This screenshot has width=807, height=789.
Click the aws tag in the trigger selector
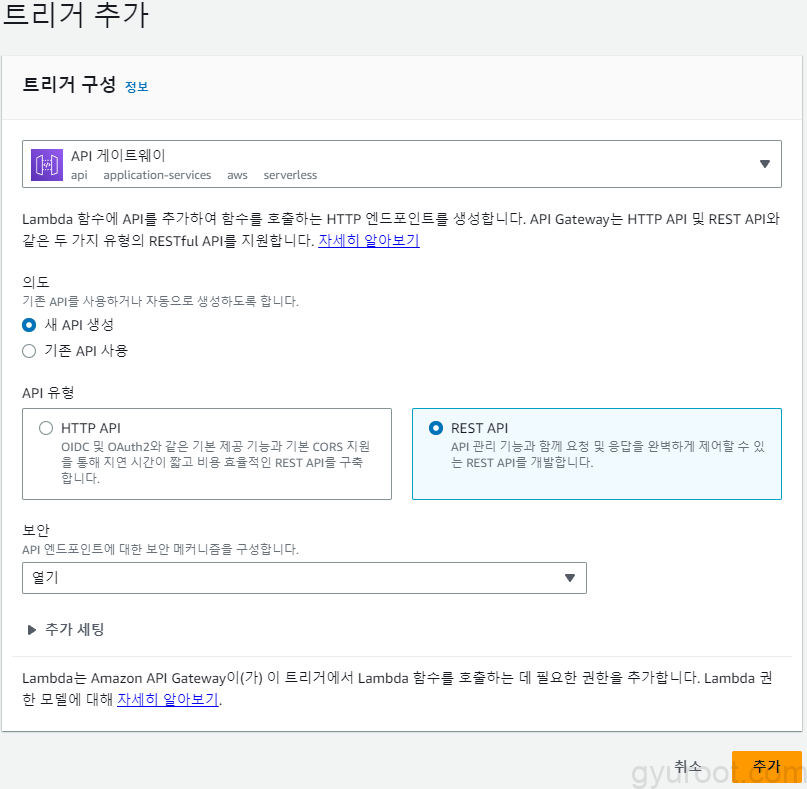click(x=237, y=175)
